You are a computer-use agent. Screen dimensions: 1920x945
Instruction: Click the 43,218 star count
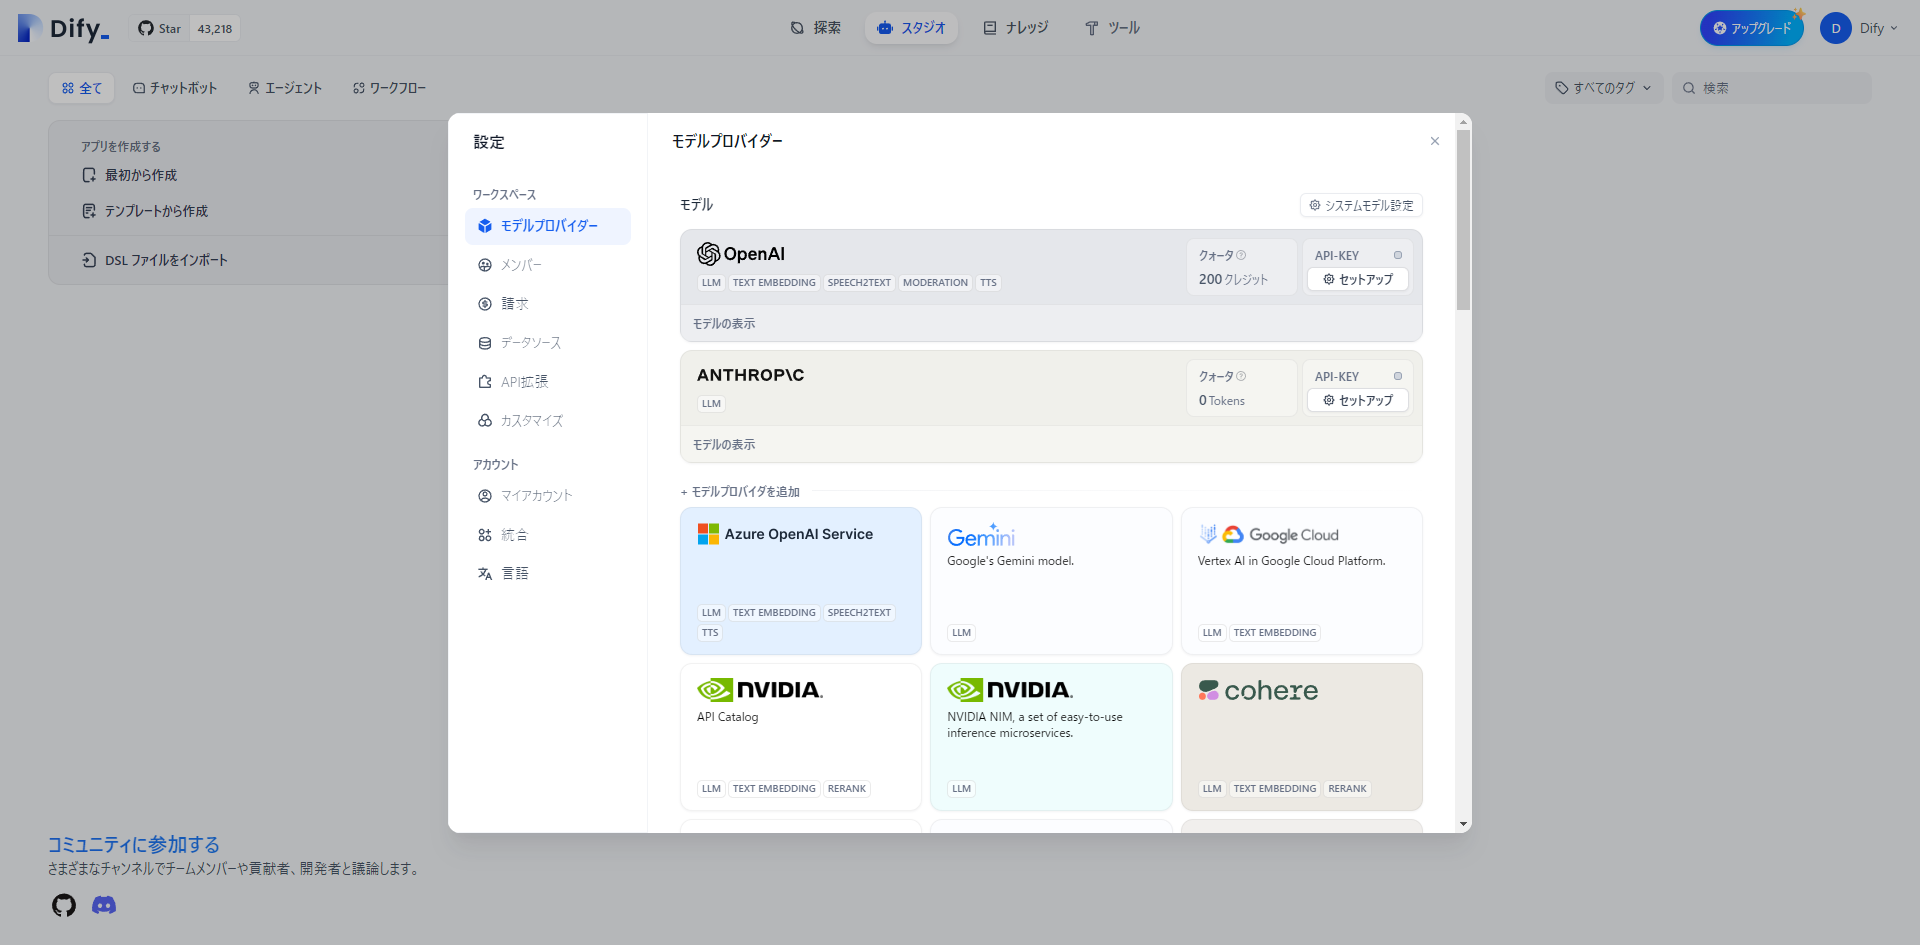(215, 29)
